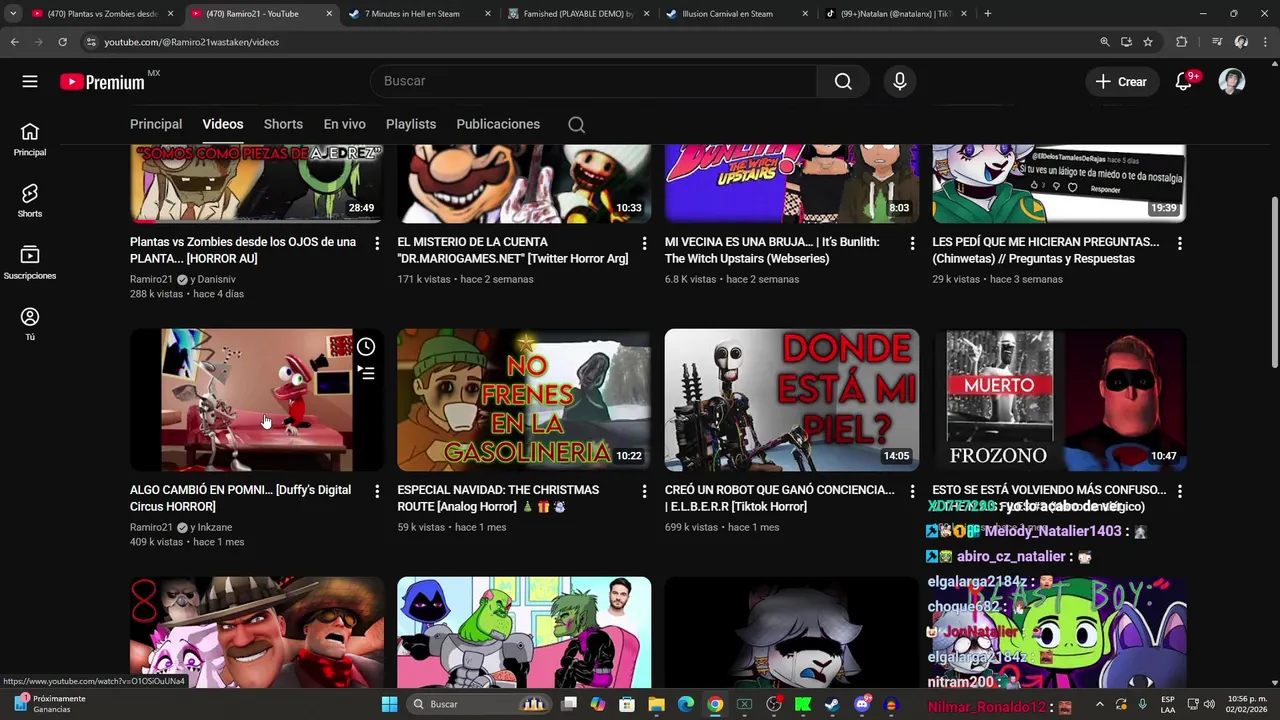Open options for ALGO CAMBIÓ EN POMNI video
This screenshot has height=720, width=1280.
click(x=377, y=491)
